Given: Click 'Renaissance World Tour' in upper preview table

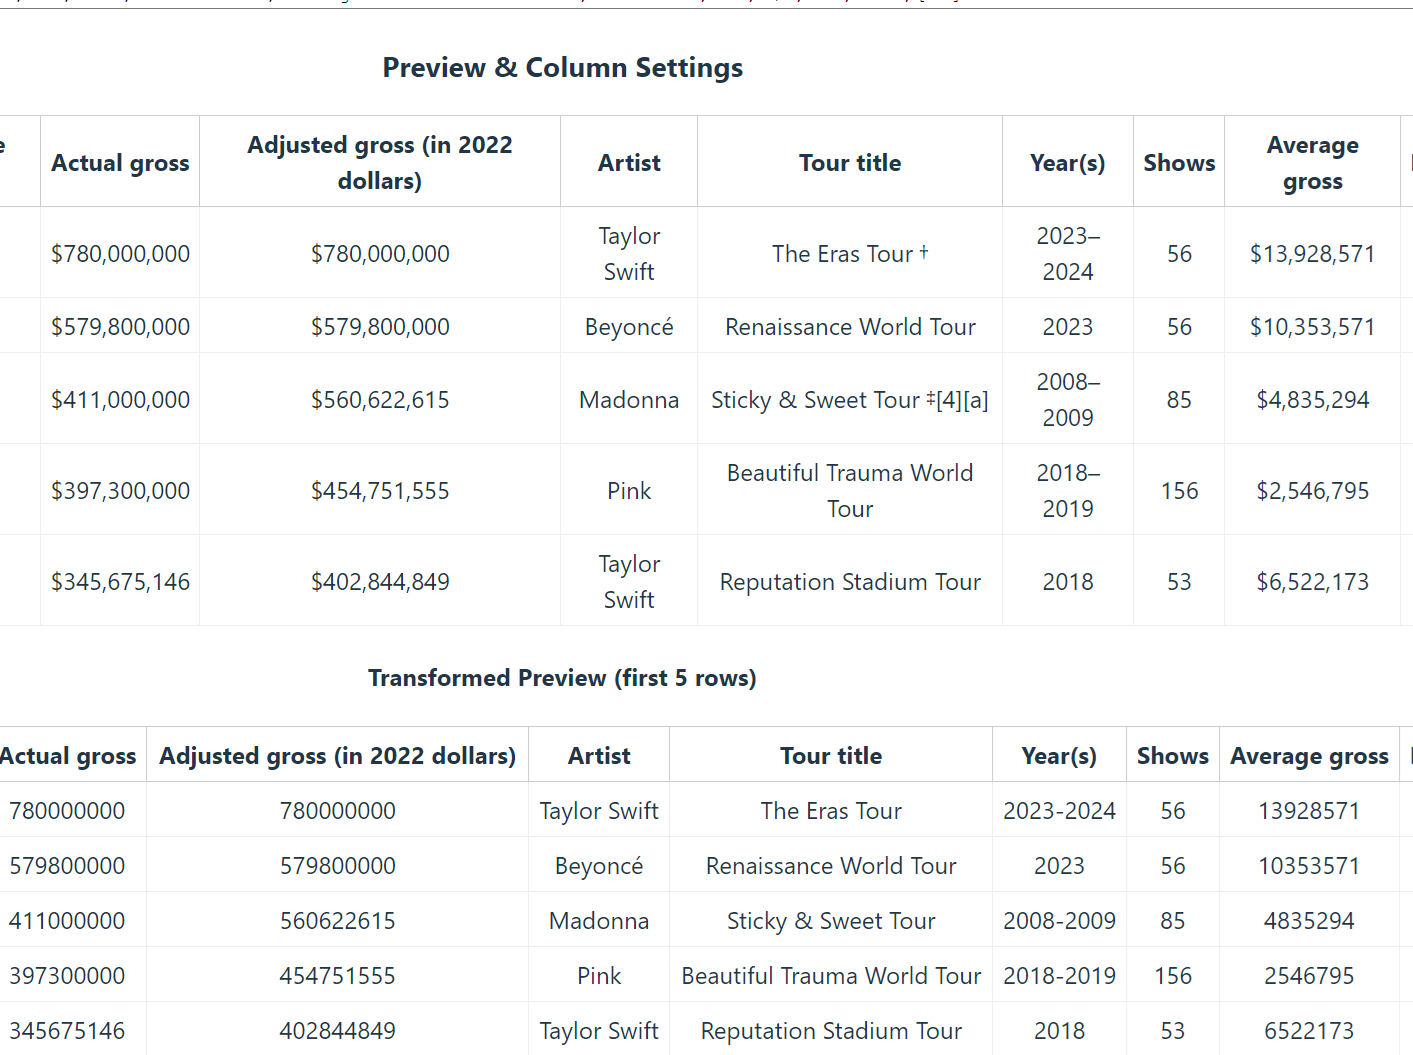Looking at the screenshot, I should click(x=850, y=327).
